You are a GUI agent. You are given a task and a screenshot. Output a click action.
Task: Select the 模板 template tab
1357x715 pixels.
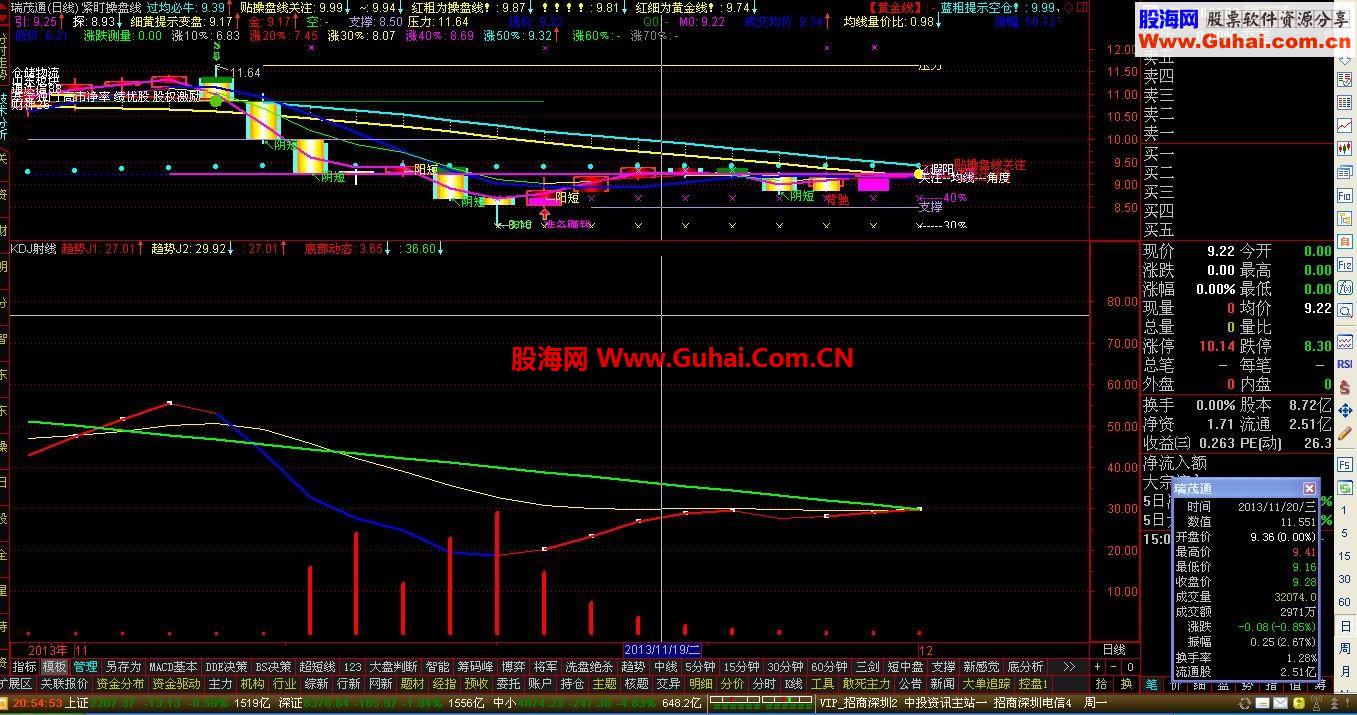(x=55, y=666)
